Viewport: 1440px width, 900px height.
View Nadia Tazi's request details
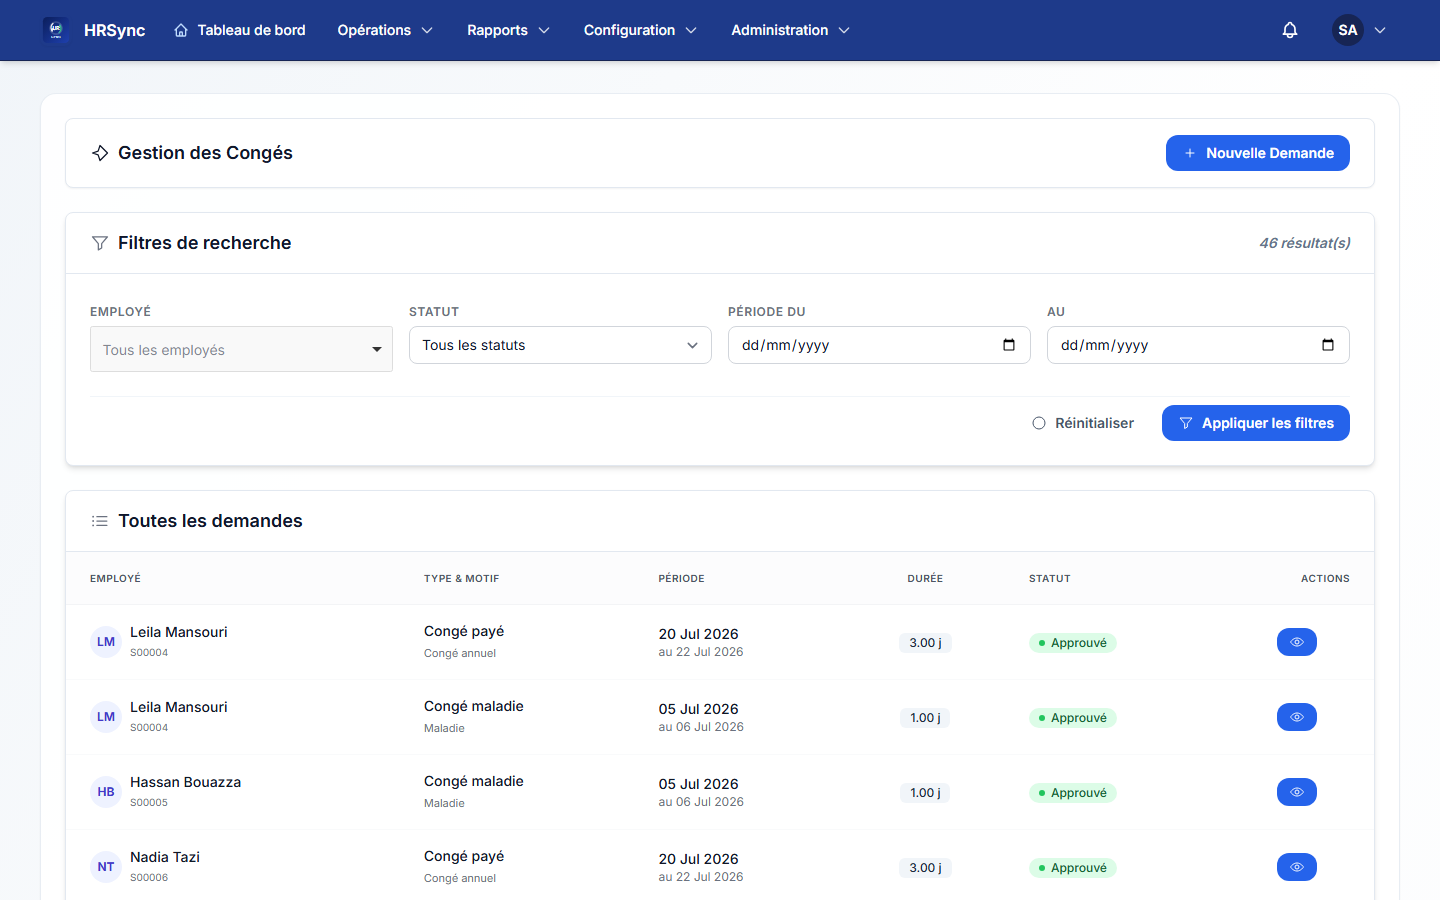(1297, 867)
